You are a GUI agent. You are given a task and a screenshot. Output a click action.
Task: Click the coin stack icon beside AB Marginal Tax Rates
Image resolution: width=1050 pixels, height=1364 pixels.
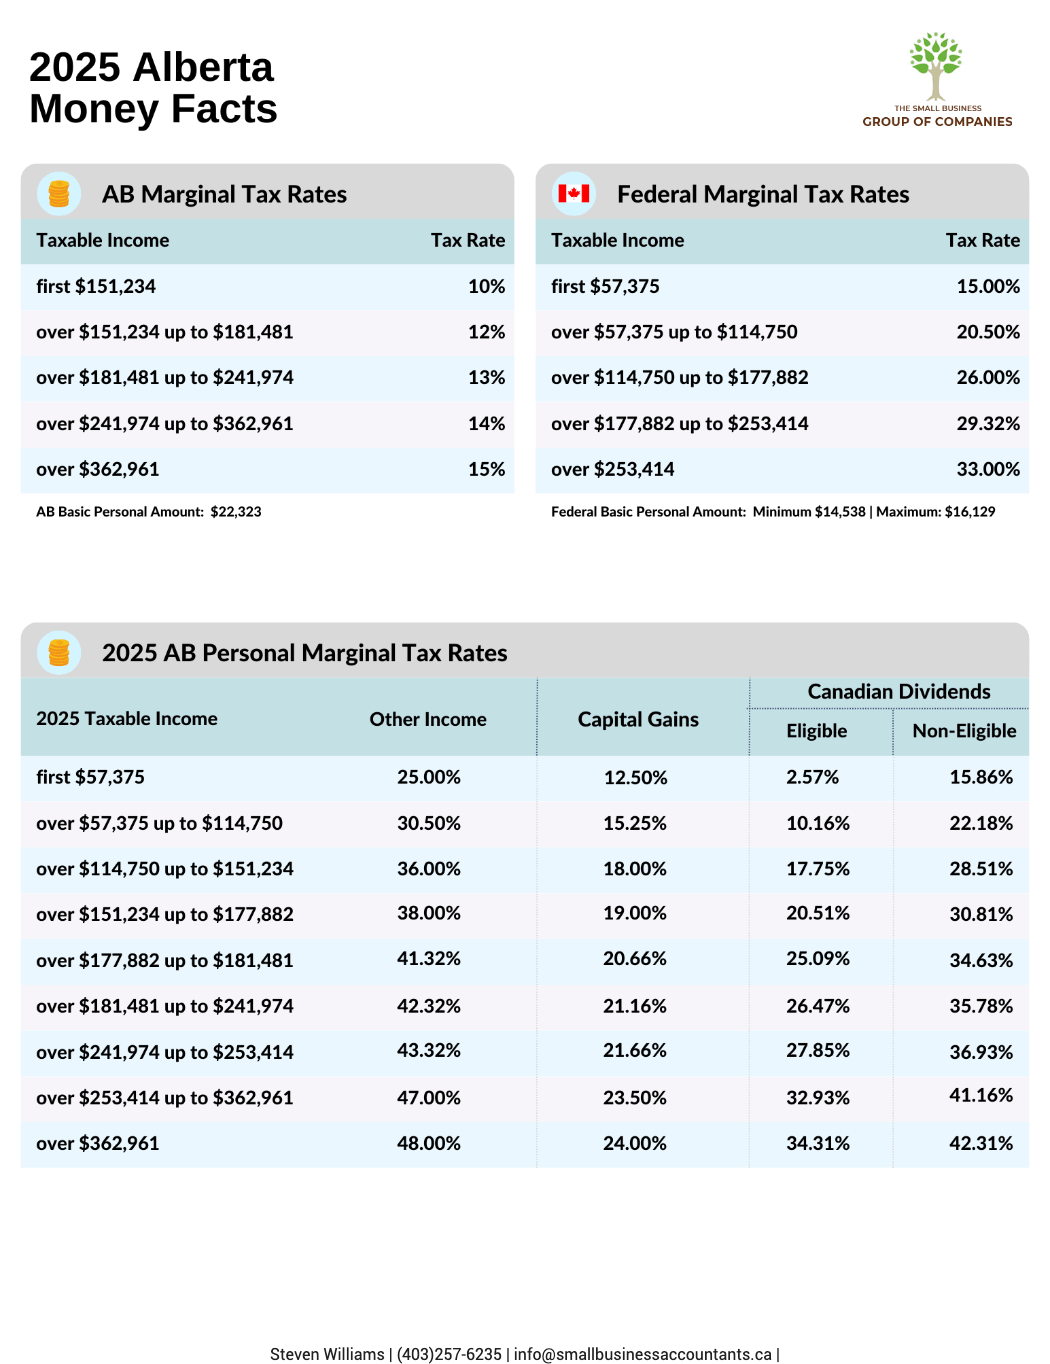(59, 194)
